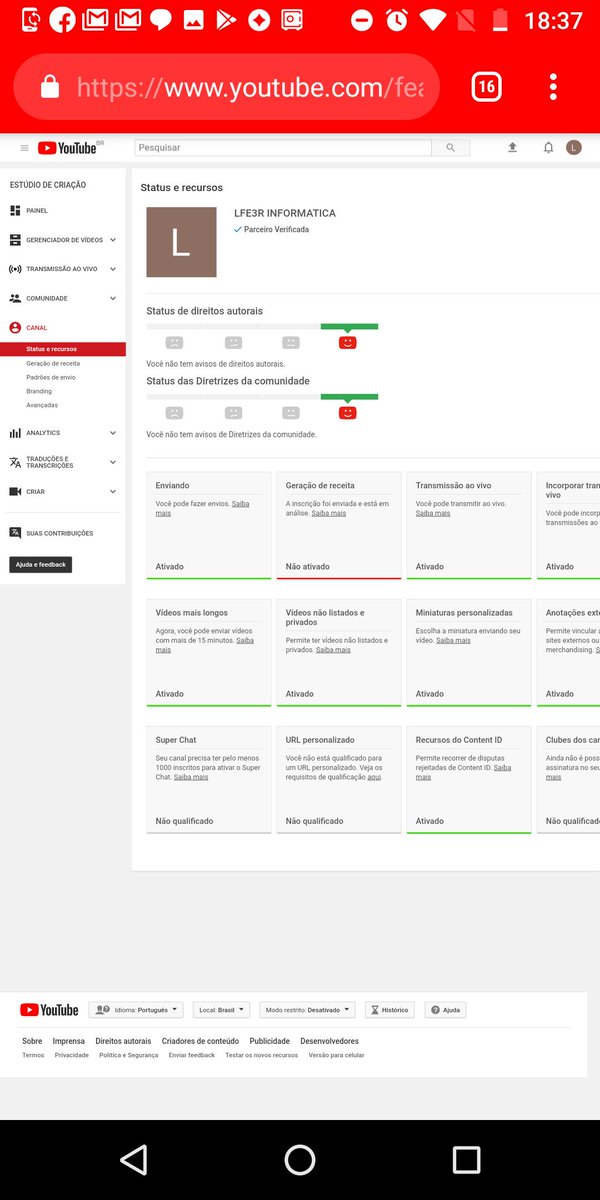Click the Canal account icon

coord(15,328)
